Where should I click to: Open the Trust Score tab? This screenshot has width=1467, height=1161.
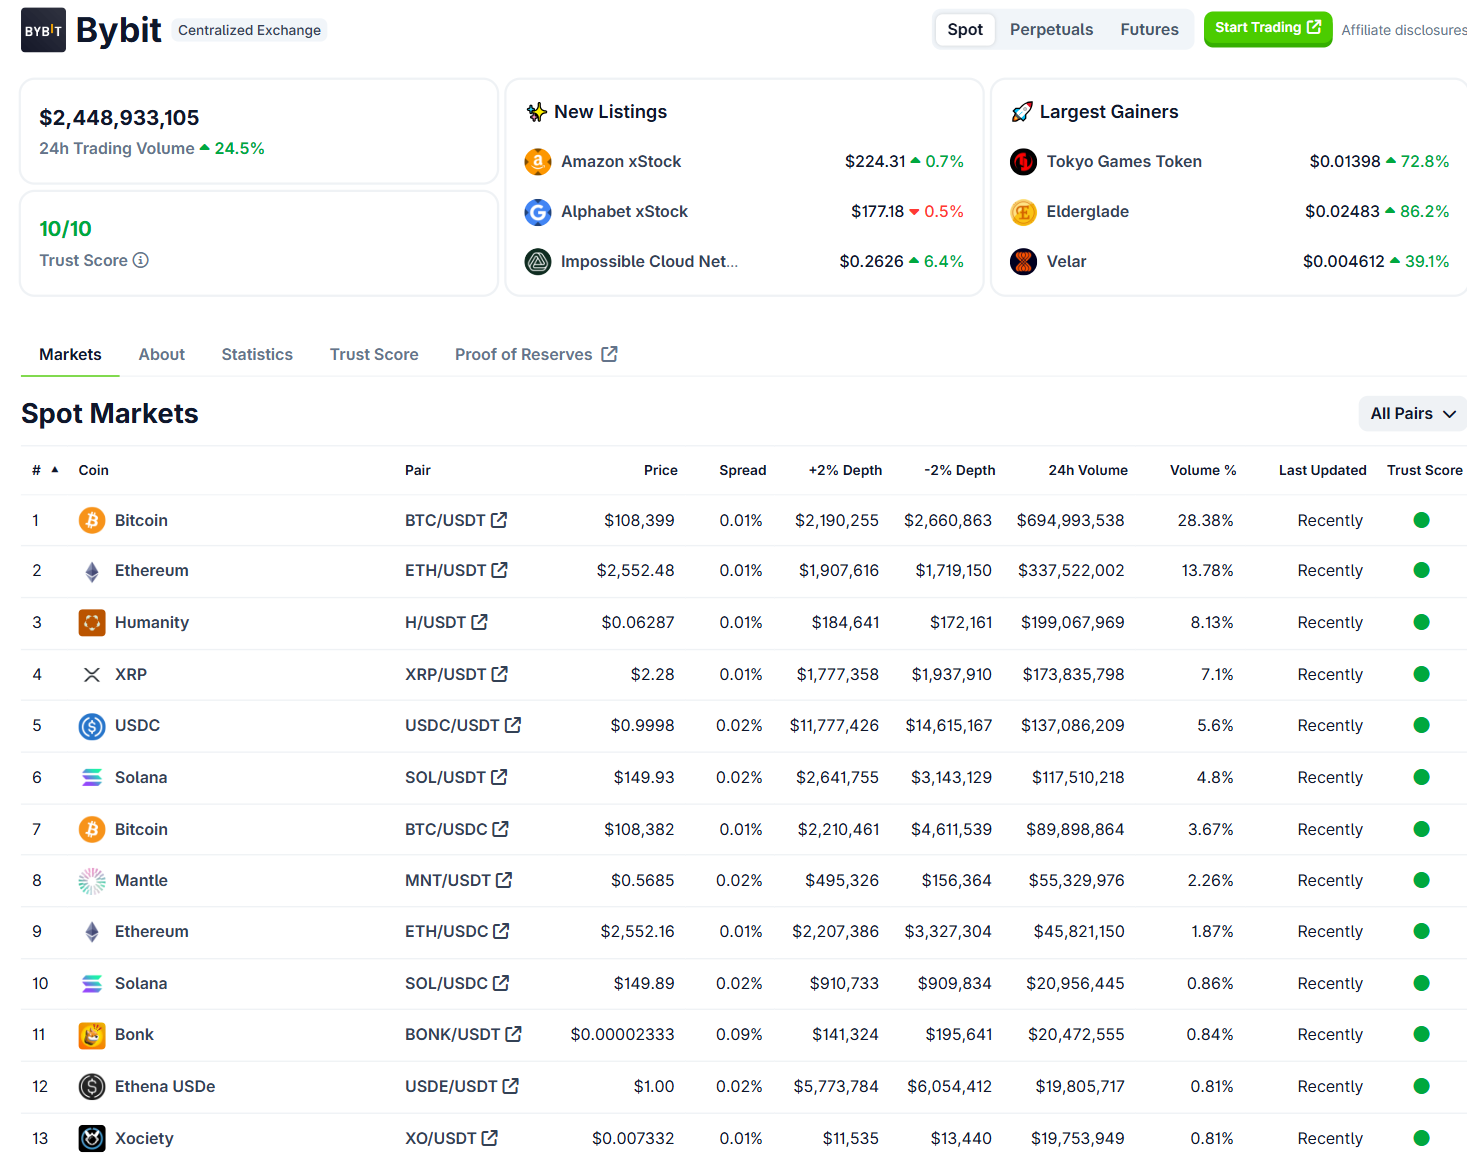coord(374,354)
